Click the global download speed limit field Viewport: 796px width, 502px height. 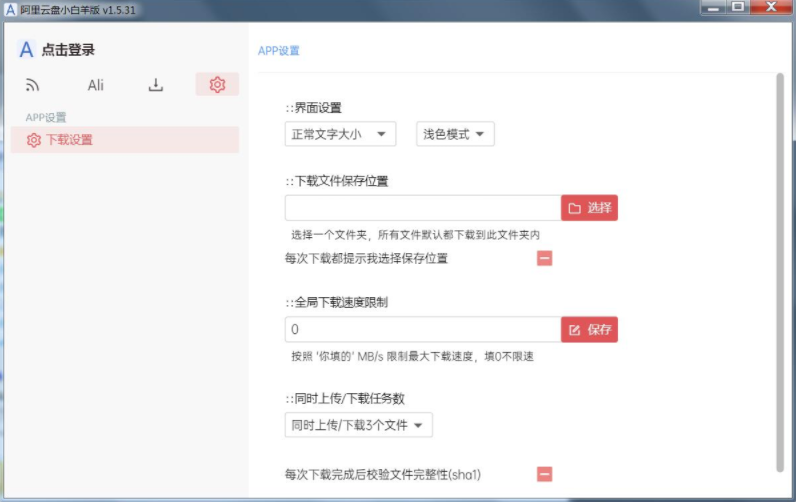(422, 329)
